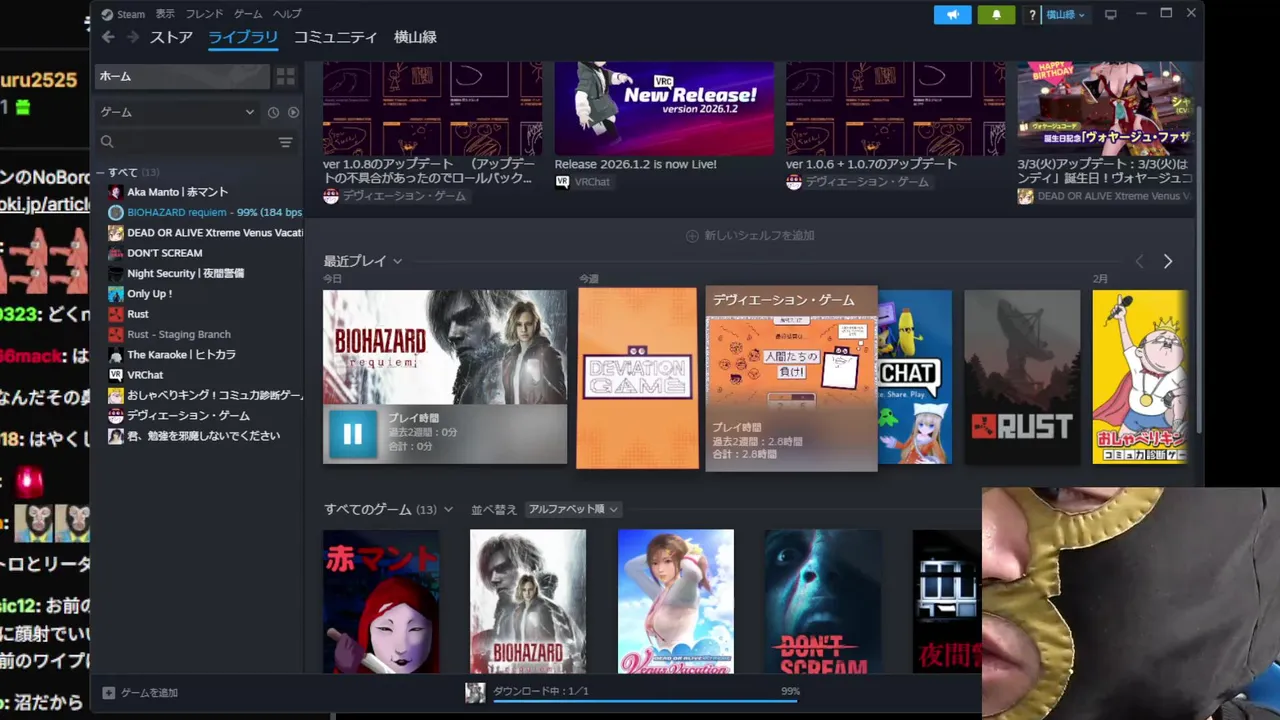Open the DON'T SCREAM game cover
1280x720 pixels.
pyautogui.click(x=823, y=601)
